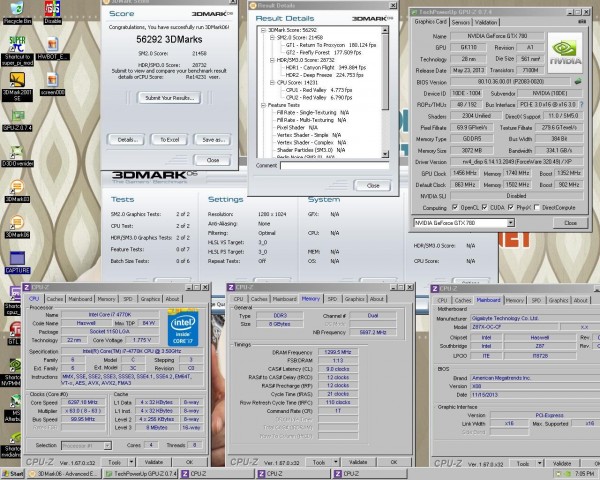600x480 pixels.
Task: Select GT1 - Return To Proxycon result row
Action: [331, 45]
